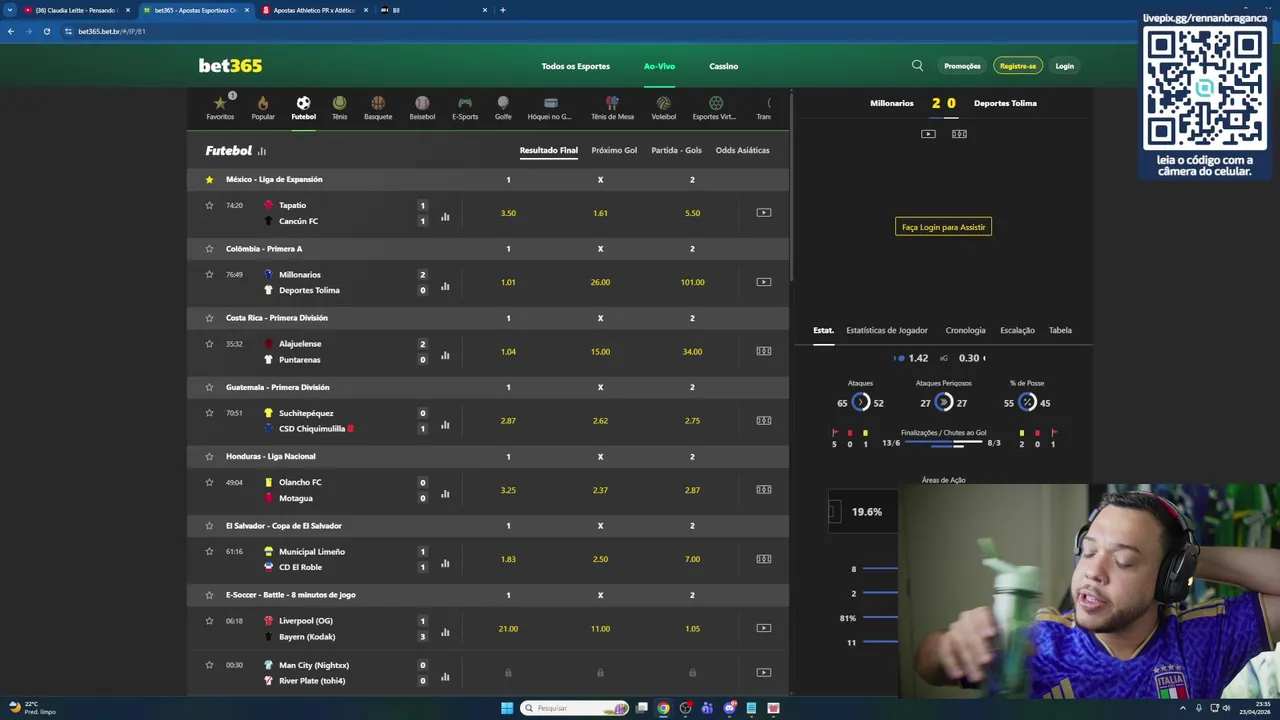Open pitch view for Olancho FC match
1280x720 pixels.
tap(764, 490)
